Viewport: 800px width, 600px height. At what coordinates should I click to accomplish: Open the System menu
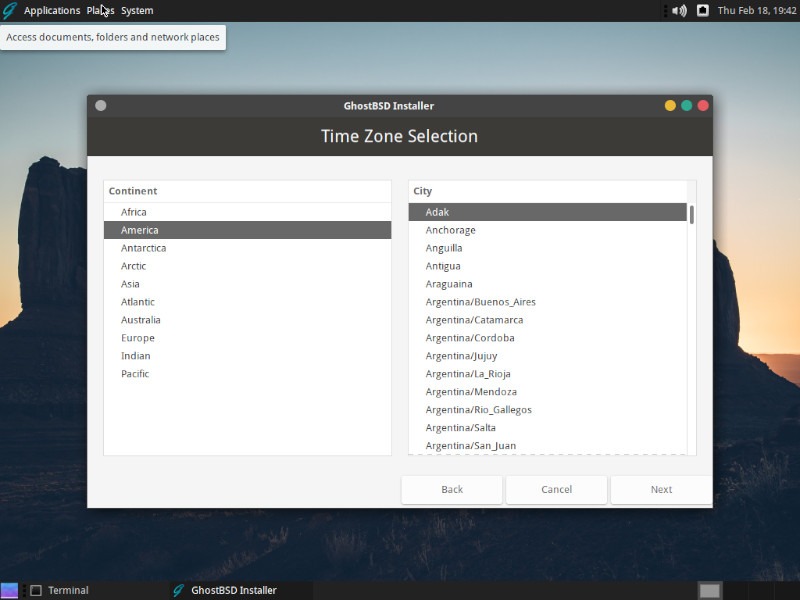click(137, 10)
